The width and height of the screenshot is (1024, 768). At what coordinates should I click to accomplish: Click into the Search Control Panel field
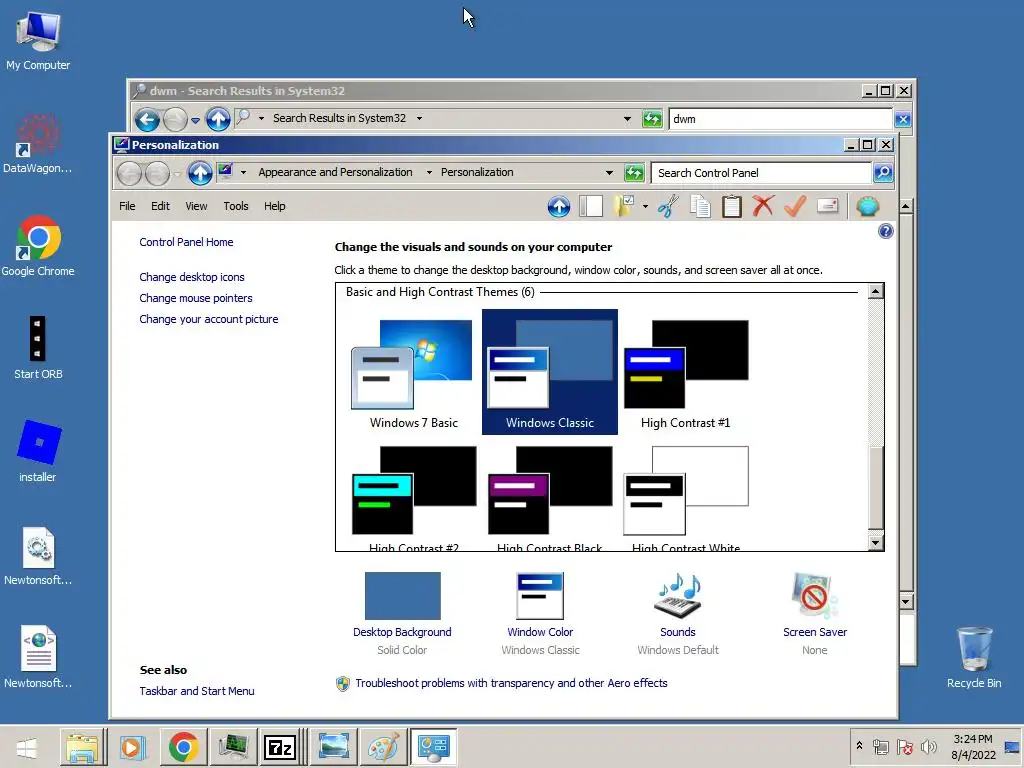(761, 173)
